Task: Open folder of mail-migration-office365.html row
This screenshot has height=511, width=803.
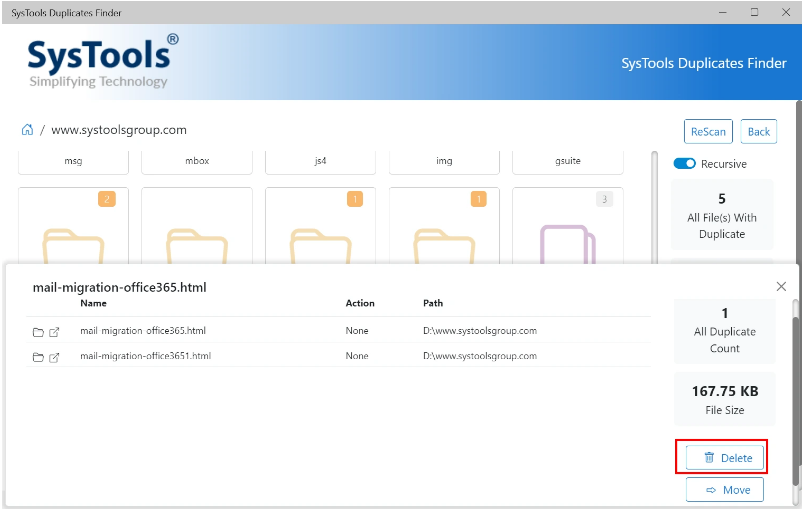Action: coord(38,332)
